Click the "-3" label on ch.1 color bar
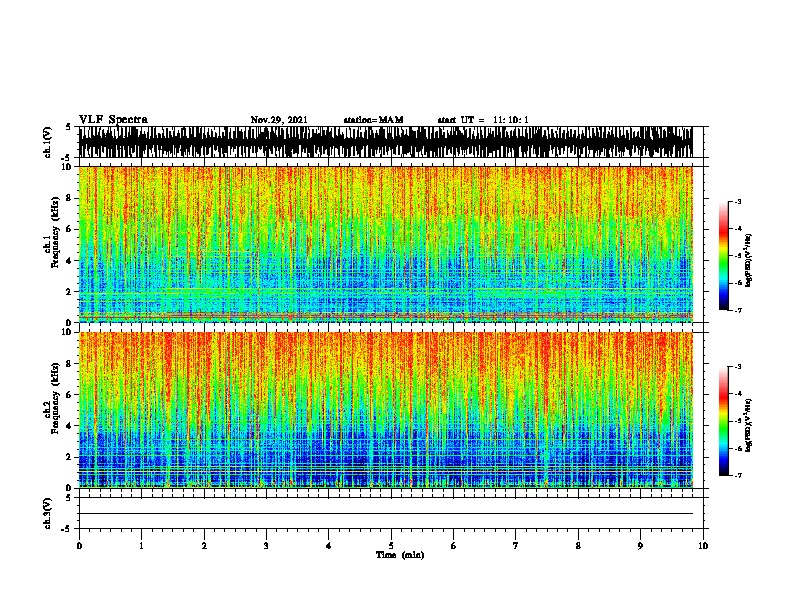 click(x=737, y=201)
